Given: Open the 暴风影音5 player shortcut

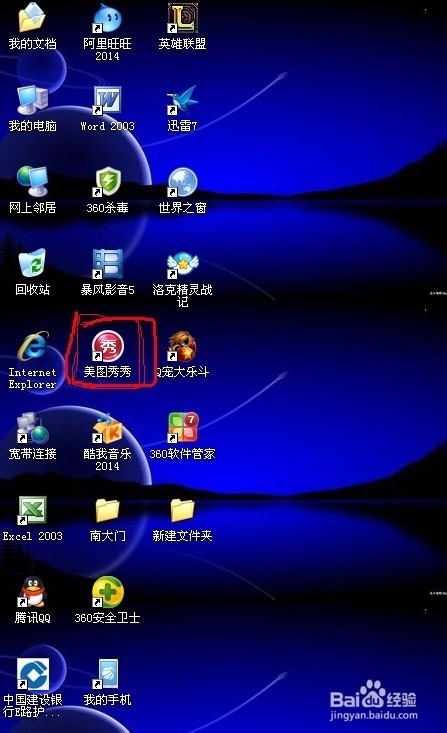Looking at the screenshot, I should [107, 264].
